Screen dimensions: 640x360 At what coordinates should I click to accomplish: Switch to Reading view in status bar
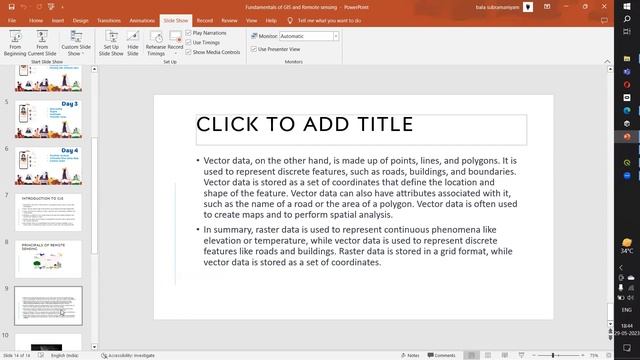505,356
